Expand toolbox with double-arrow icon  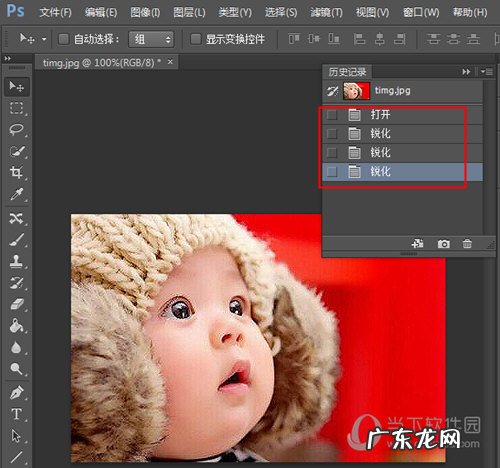click(x=8, y=59)
